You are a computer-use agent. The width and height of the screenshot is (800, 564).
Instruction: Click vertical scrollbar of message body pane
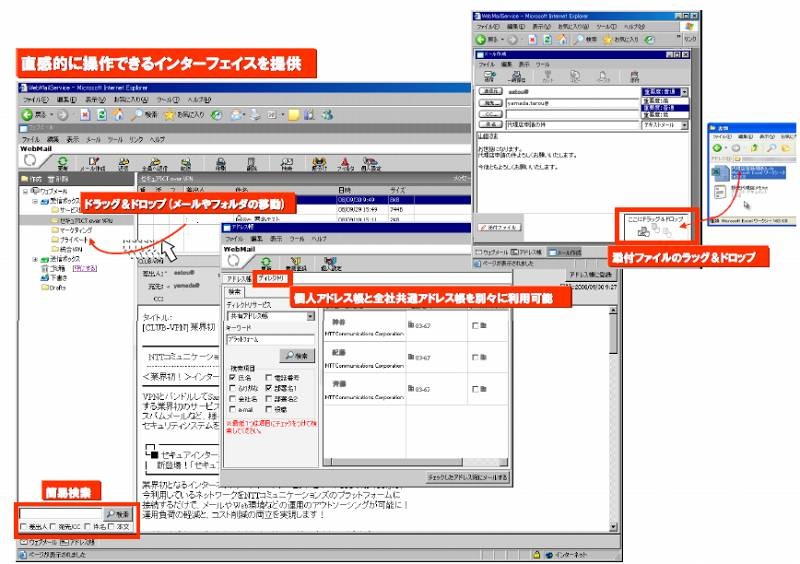(x=613, y=419)
